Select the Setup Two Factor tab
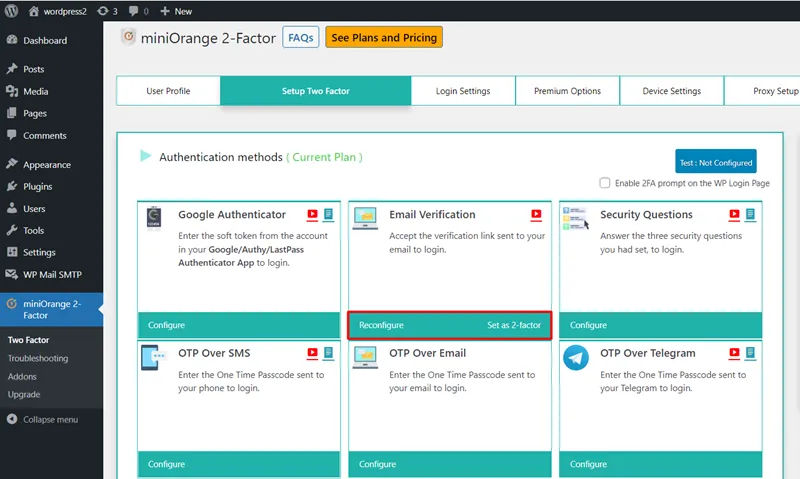 pos(315,91)
